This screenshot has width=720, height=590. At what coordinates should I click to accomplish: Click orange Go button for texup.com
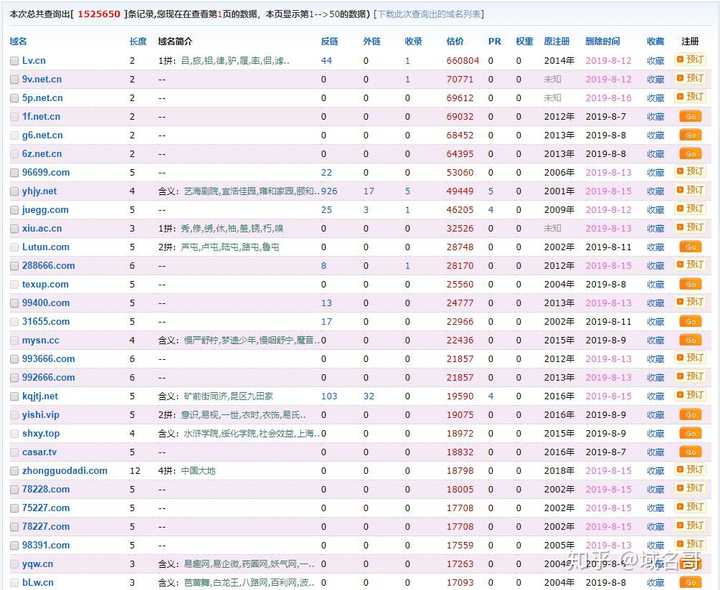coord(690,285)
